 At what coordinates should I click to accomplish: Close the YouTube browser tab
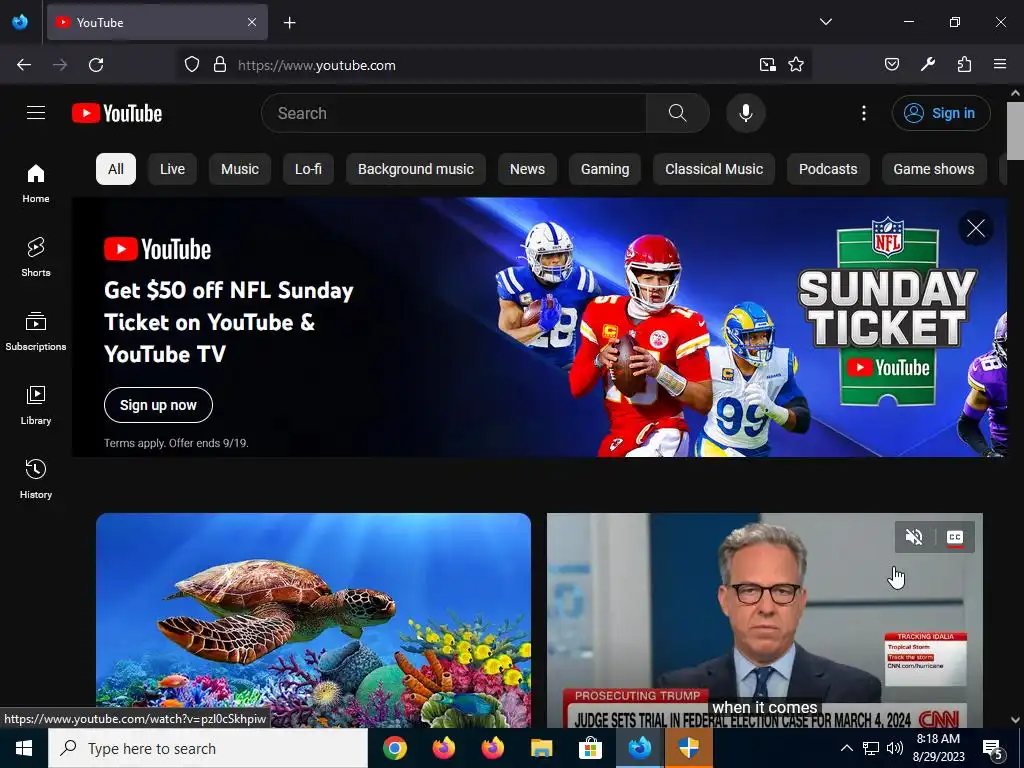(252, 22)
